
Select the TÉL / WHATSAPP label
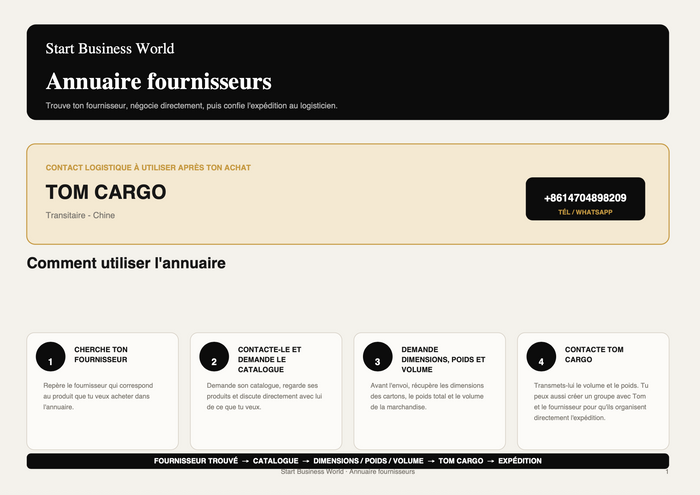click(x=585, y=212)
